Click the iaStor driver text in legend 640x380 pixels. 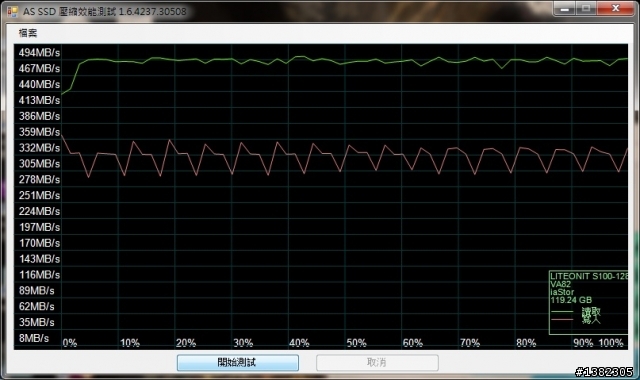562,292
